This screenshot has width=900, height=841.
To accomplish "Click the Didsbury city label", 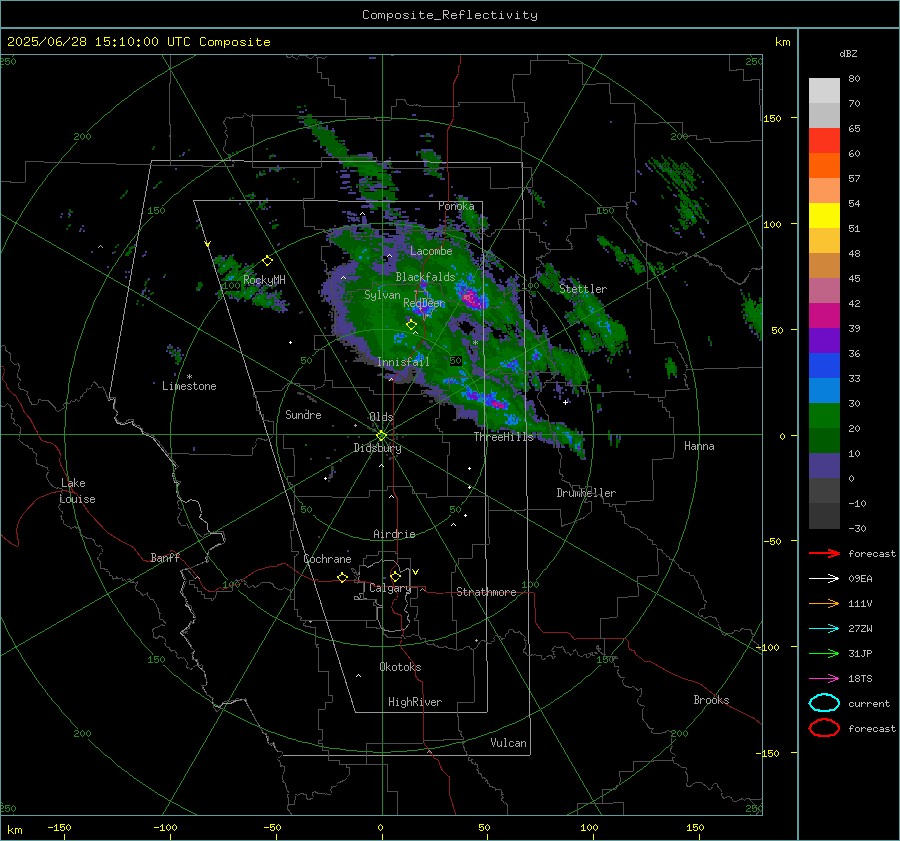I will click(378, 448).
